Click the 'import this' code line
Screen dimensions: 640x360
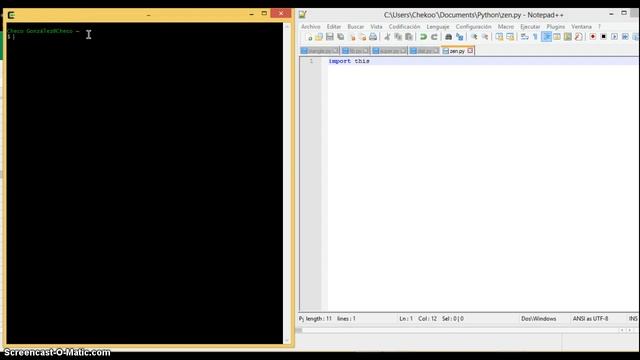coord(349,61)
